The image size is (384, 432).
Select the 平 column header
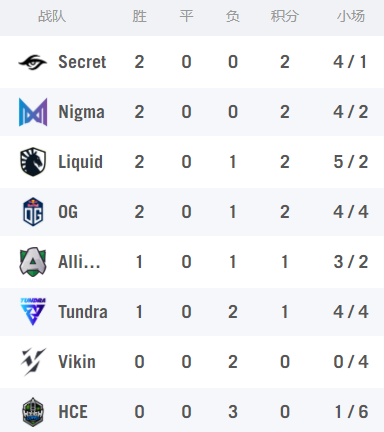pos(186,16)
